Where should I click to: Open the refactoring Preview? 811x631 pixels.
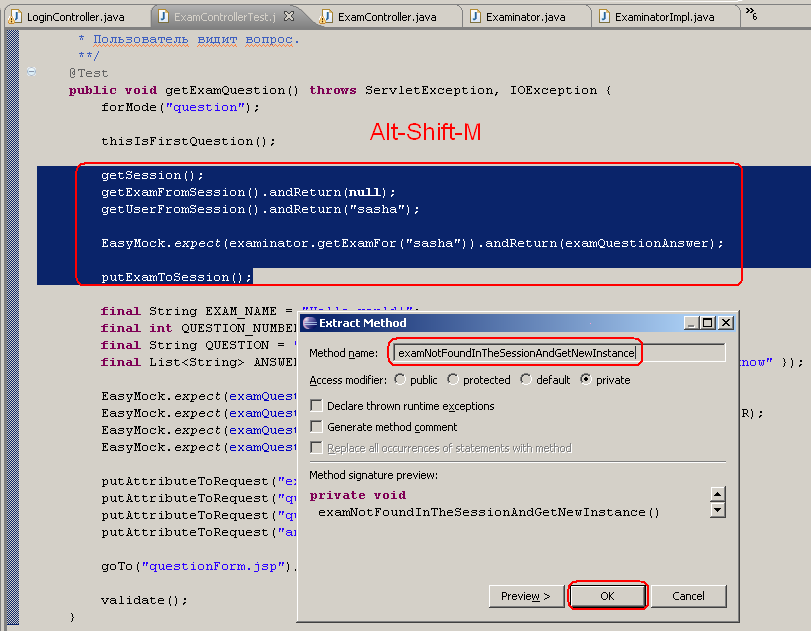[x=526, y=595]
